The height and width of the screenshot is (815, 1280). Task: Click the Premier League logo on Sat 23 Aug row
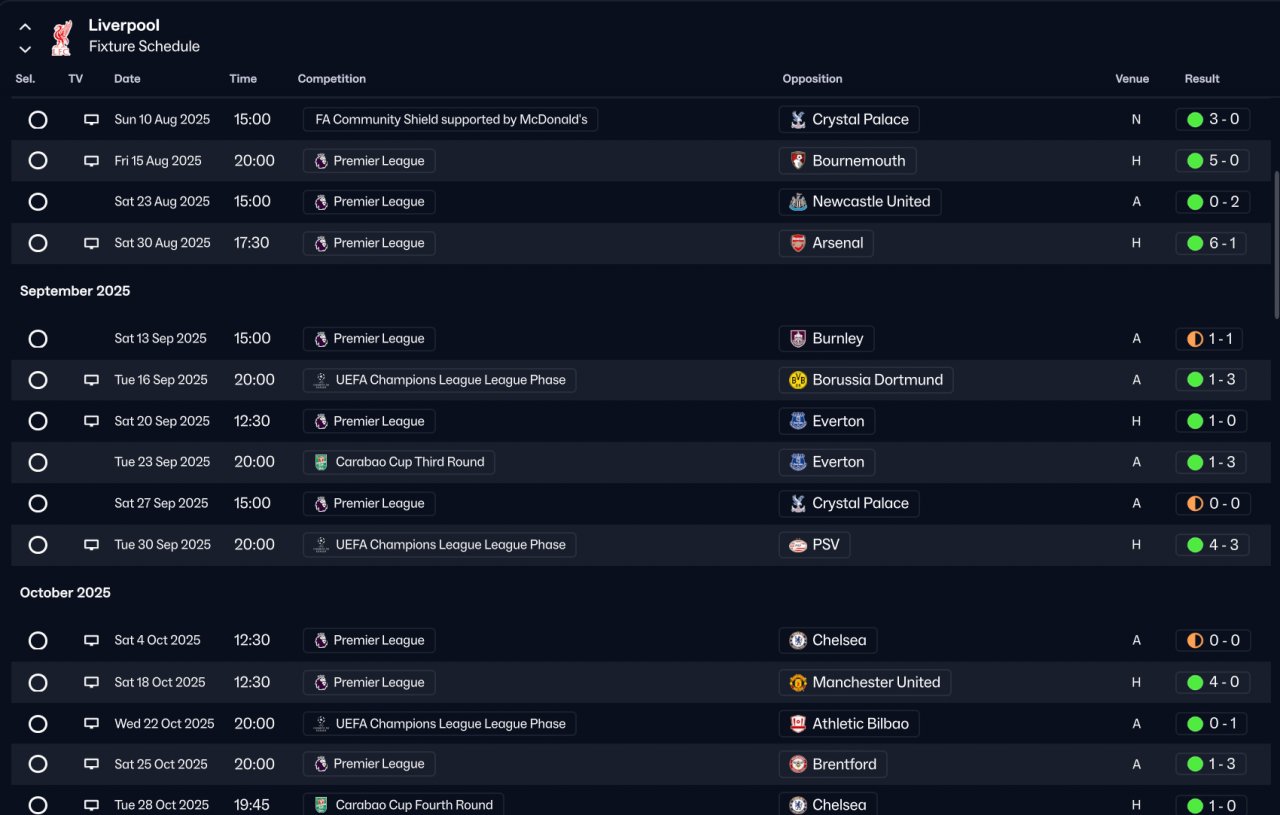(x=321, y=202)
